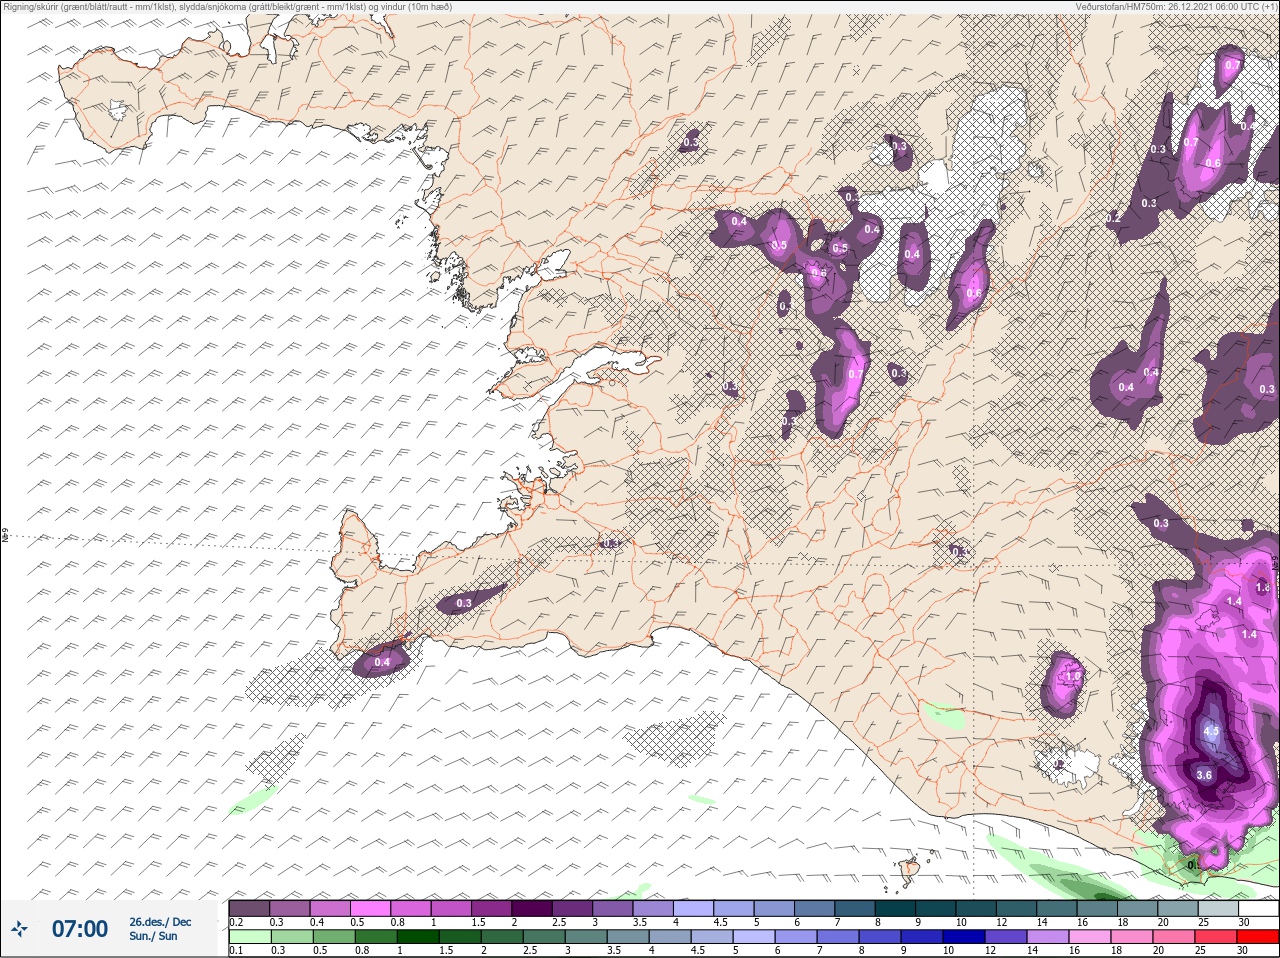1280x958 pixels.
Task: Click the bright red swatch ending the rain scale
Action: coord(1258,937)
